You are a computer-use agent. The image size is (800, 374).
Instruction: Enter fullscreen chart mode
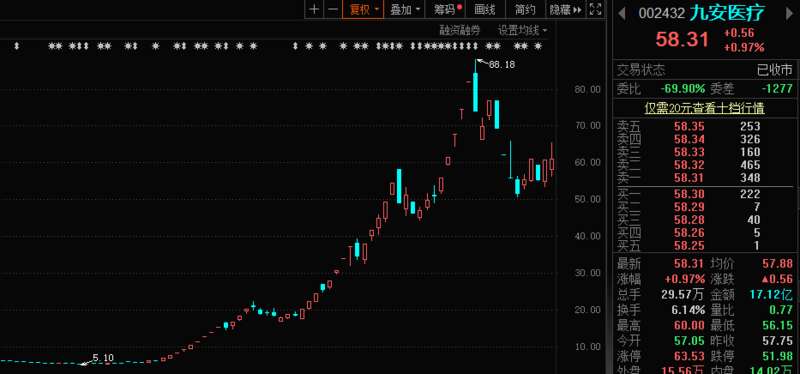pos(595,9)
